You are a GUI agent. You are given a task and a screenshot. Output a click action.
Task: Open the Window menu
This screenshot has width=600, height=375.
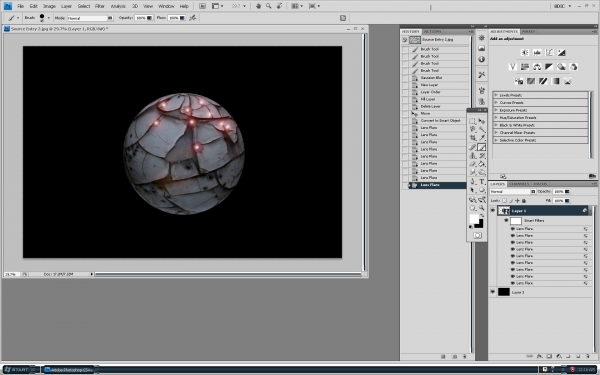(166, 6)
